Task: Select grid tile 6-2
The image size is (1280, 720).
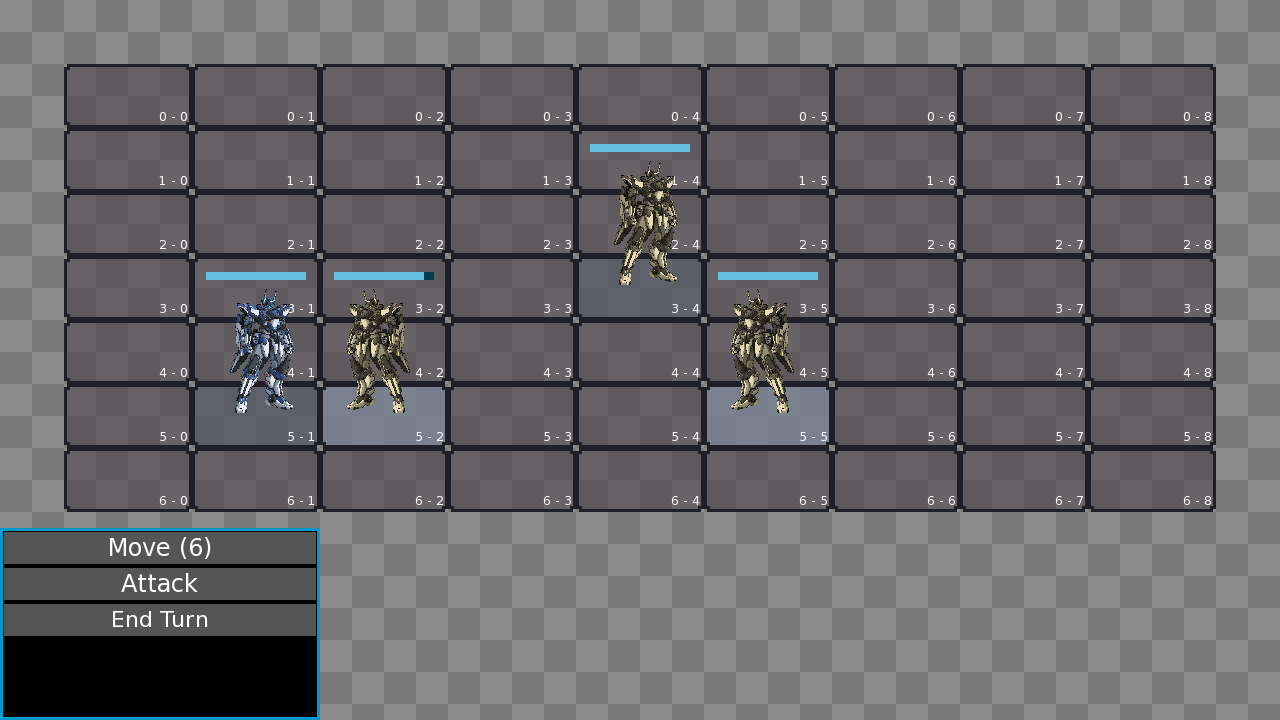Action: point(384,480)
